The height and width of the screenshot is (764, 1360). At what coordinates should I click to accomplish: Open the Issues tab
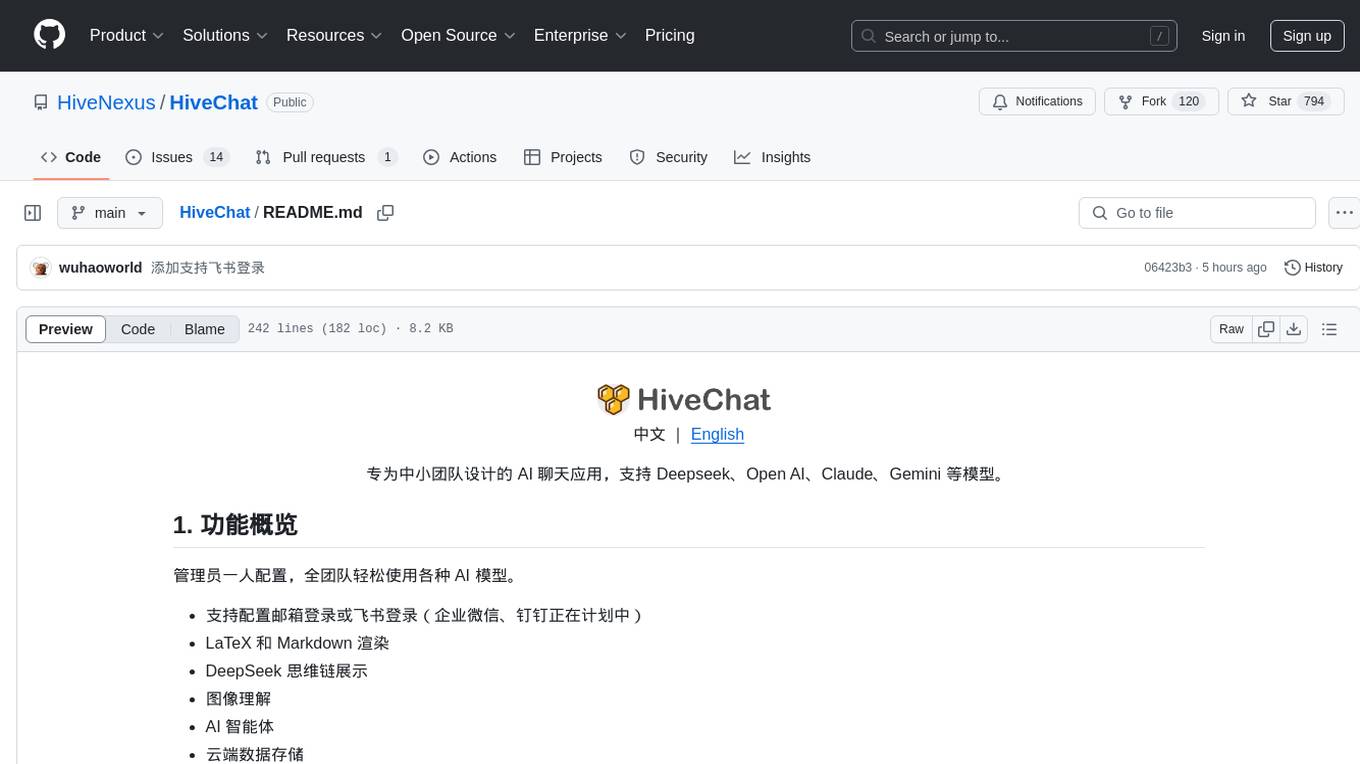177,157
